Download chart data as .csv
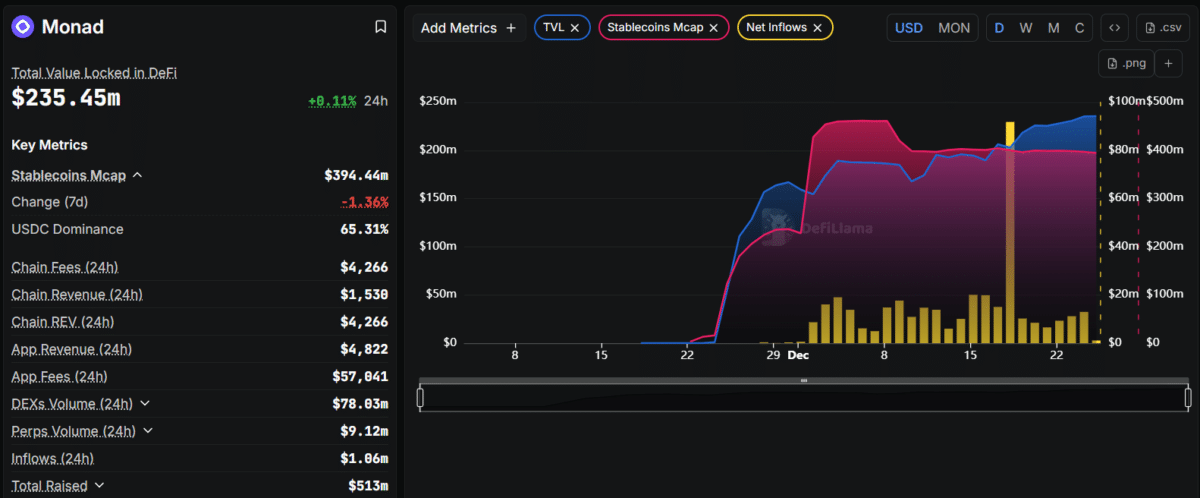This screenshot has width=1200, height=498. click(1161, 28)
